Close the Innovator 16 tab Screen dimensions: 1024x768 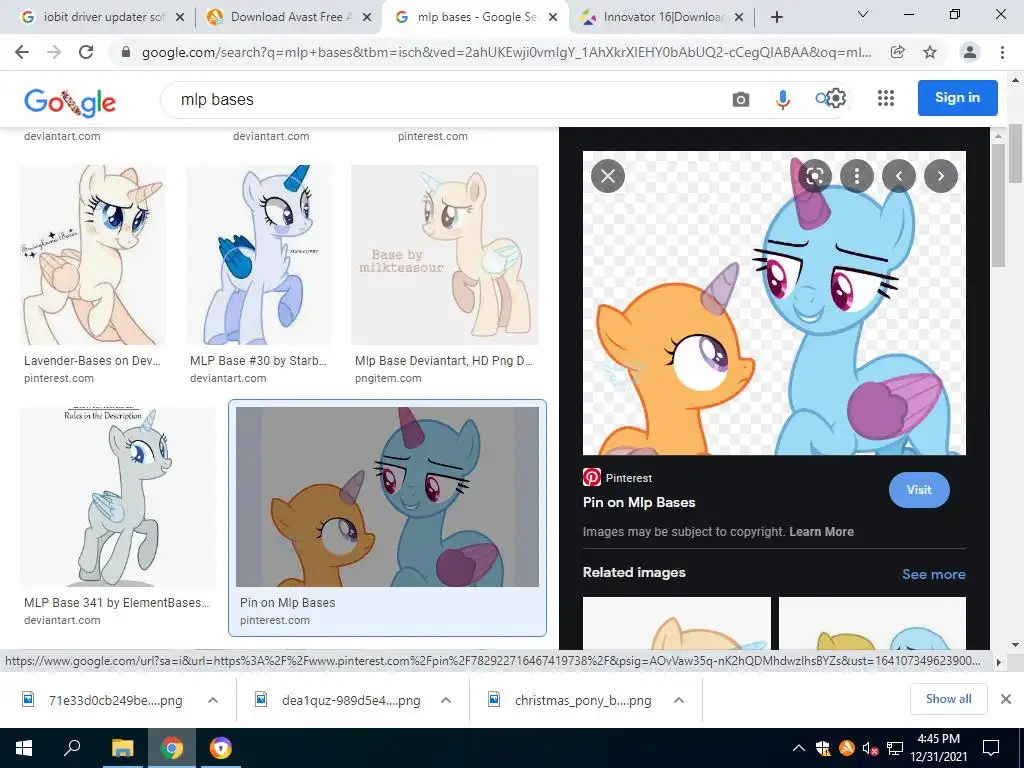coord(739,18)
